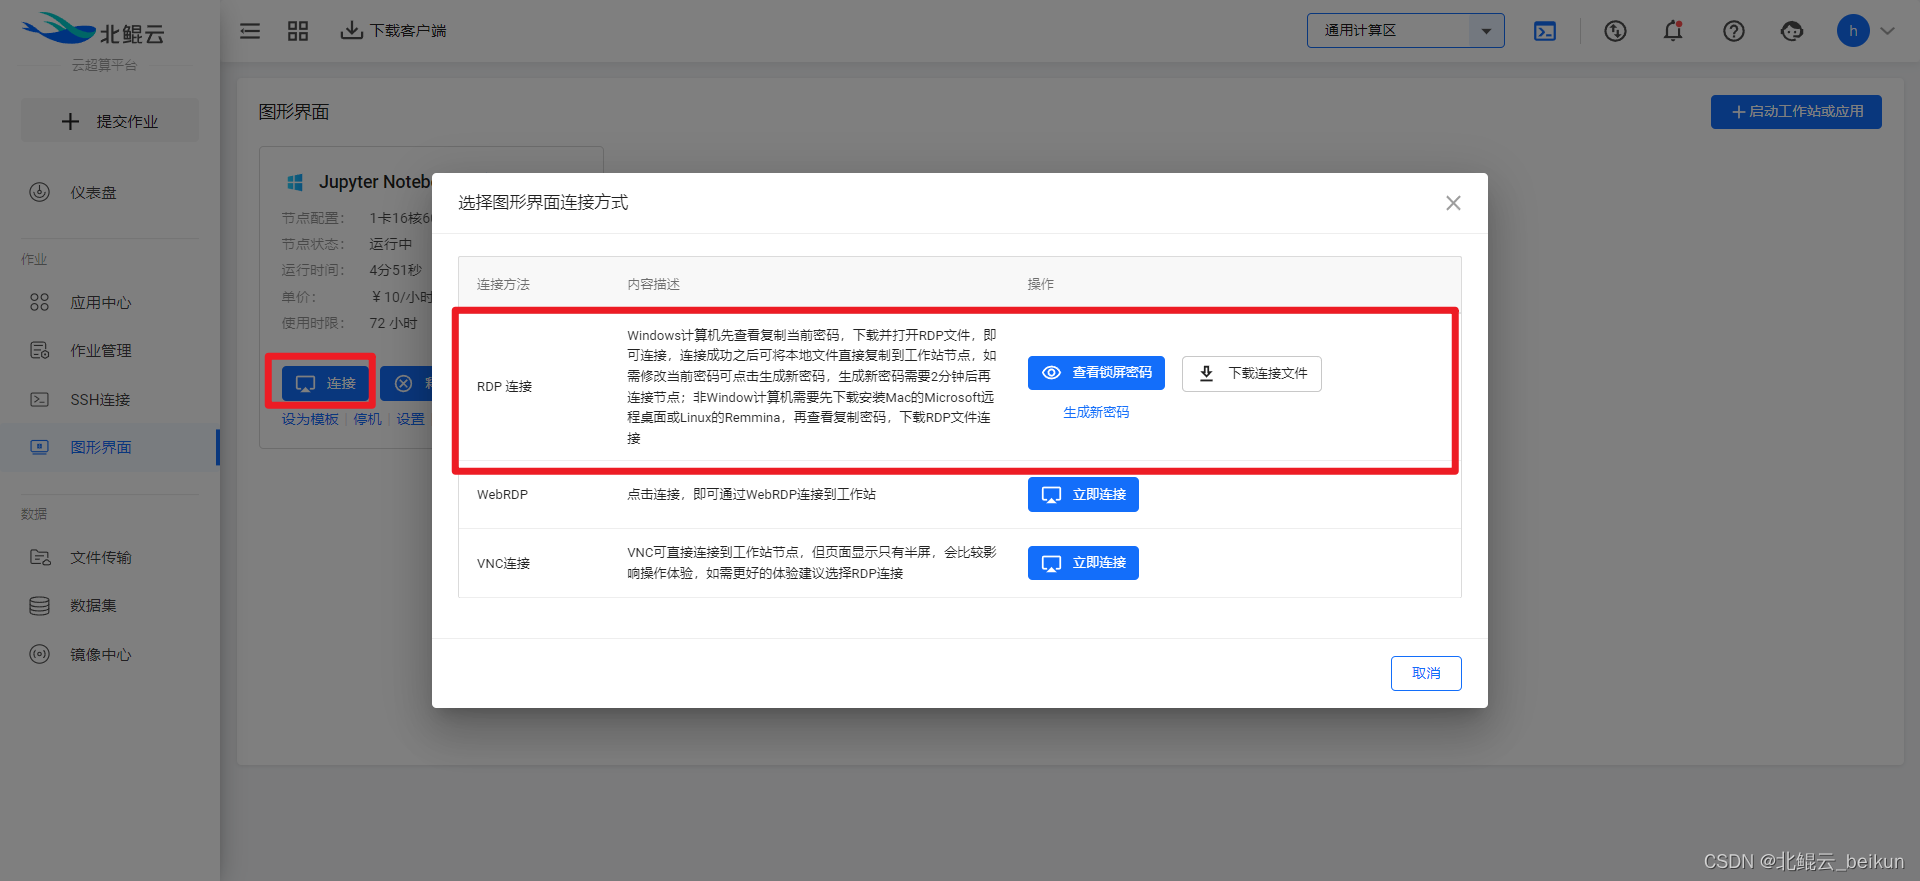The height and width of the screenshot is (881, 1920).
Task: Click the 'WebRDP' method cell
Action: tap(502, 494)
